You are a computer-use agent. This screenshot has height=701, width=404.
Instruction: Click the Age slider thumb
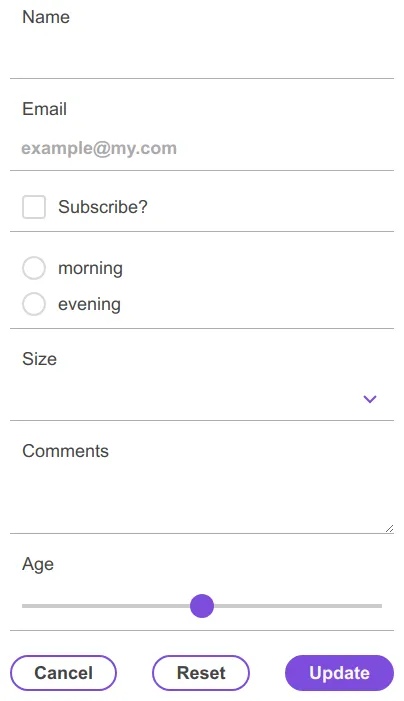pos(202,606)
